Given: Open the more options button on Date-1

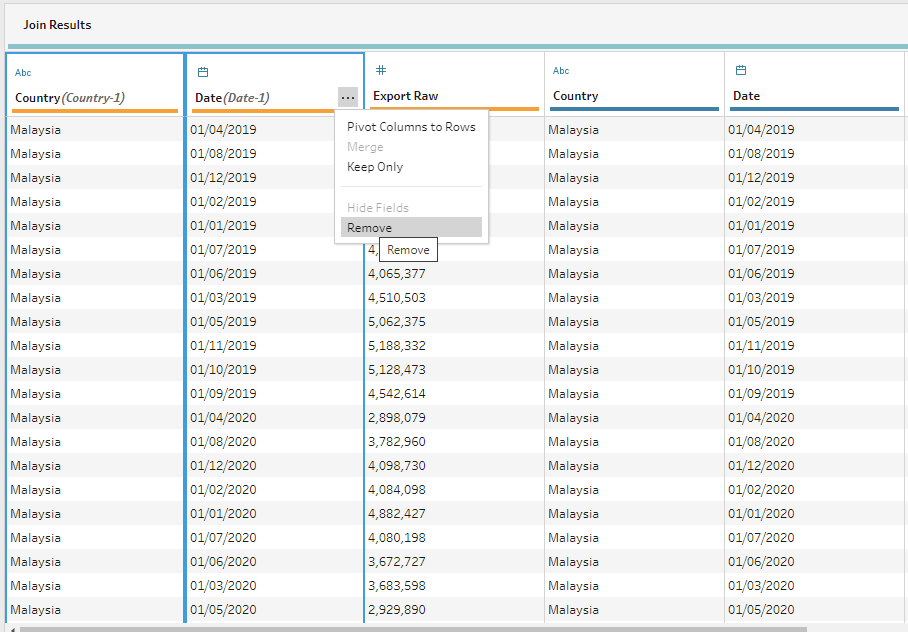Looking at the screenshot, I should click(347, 97).
